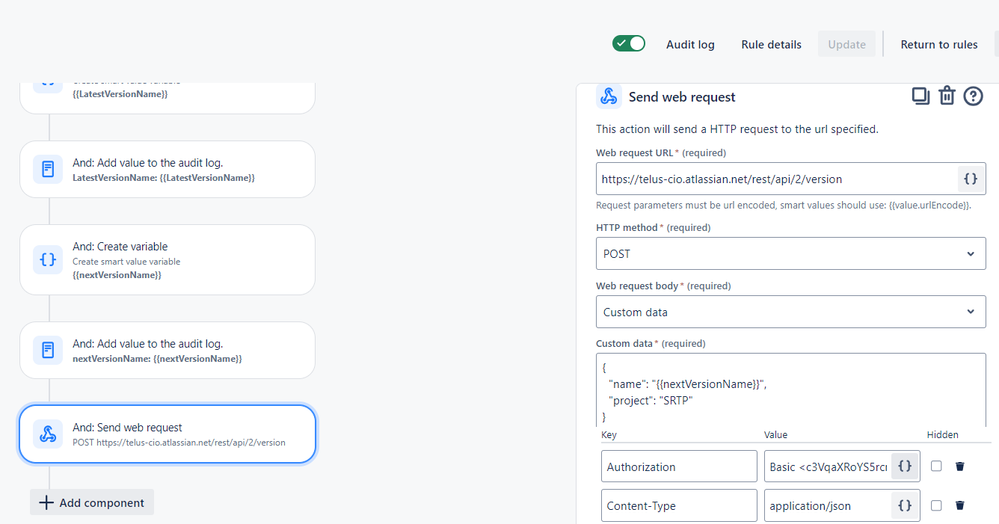Check Hidden for the Authorization header
The width and height of the screenshot is (999, 524).
tap(936, 466)
